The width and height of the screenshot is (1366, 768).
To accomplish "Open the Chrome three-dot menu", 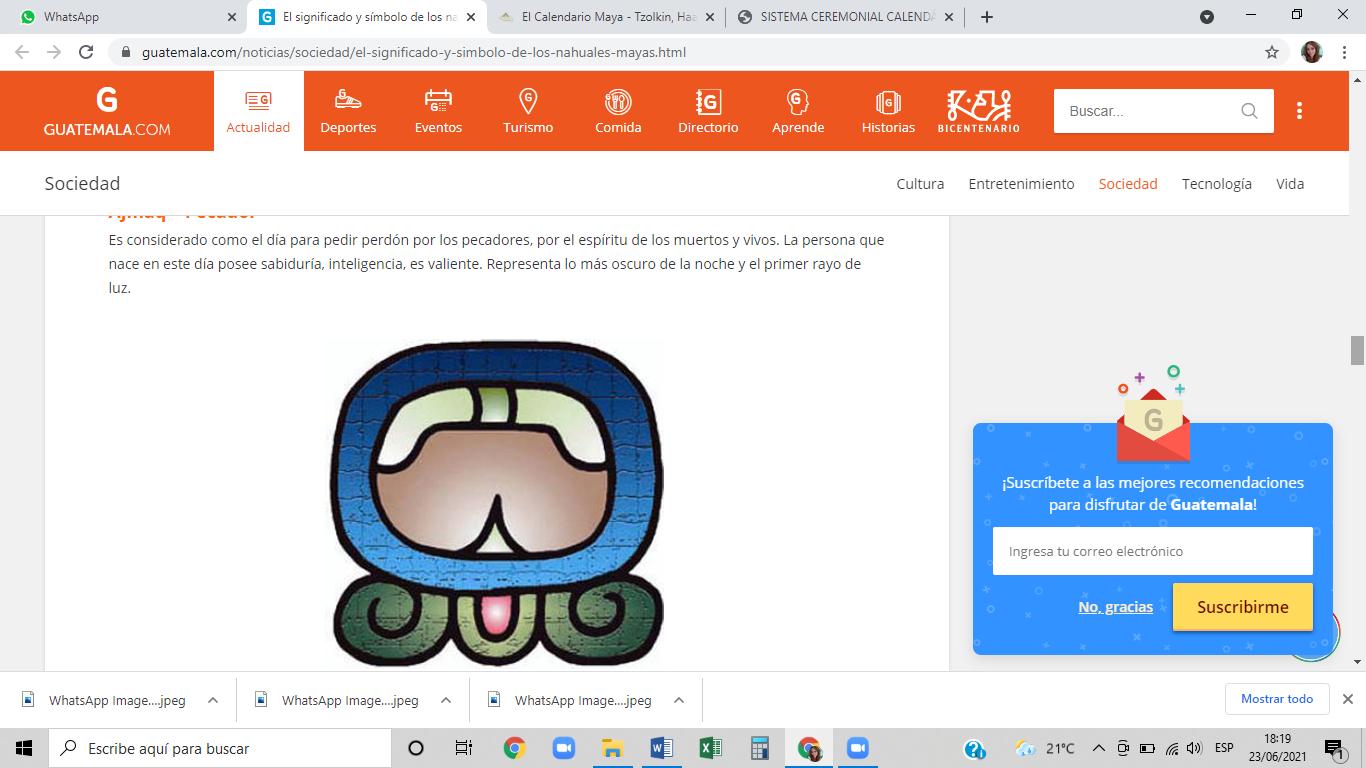I will pos(1344,52).
